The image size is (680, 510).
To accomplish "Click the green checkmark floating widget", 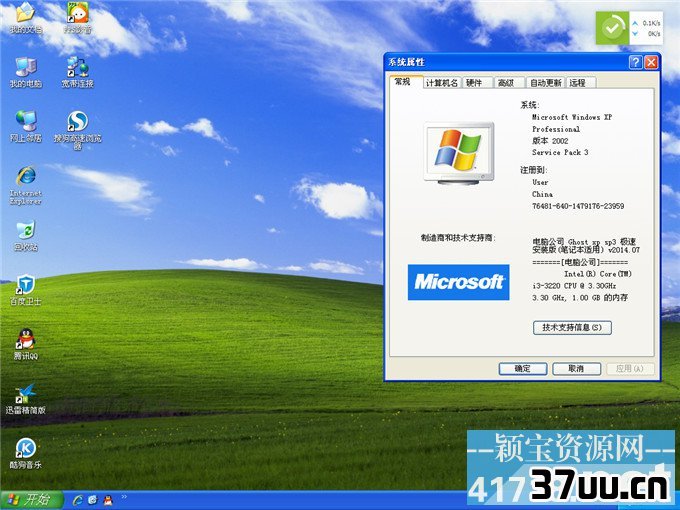I will (x=612, y=28).
